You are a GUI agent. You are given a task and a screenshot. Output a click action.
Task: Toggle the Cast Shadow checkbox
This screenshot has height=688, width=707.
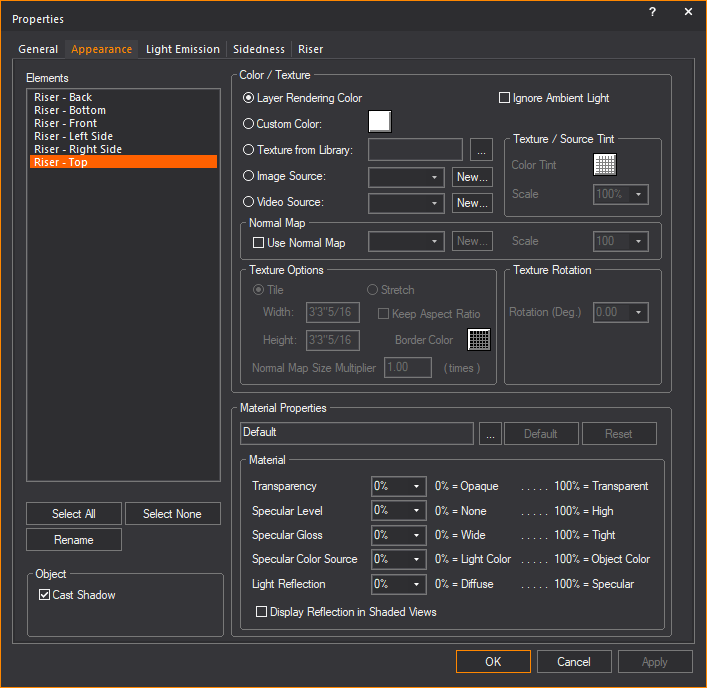point(44,595)
